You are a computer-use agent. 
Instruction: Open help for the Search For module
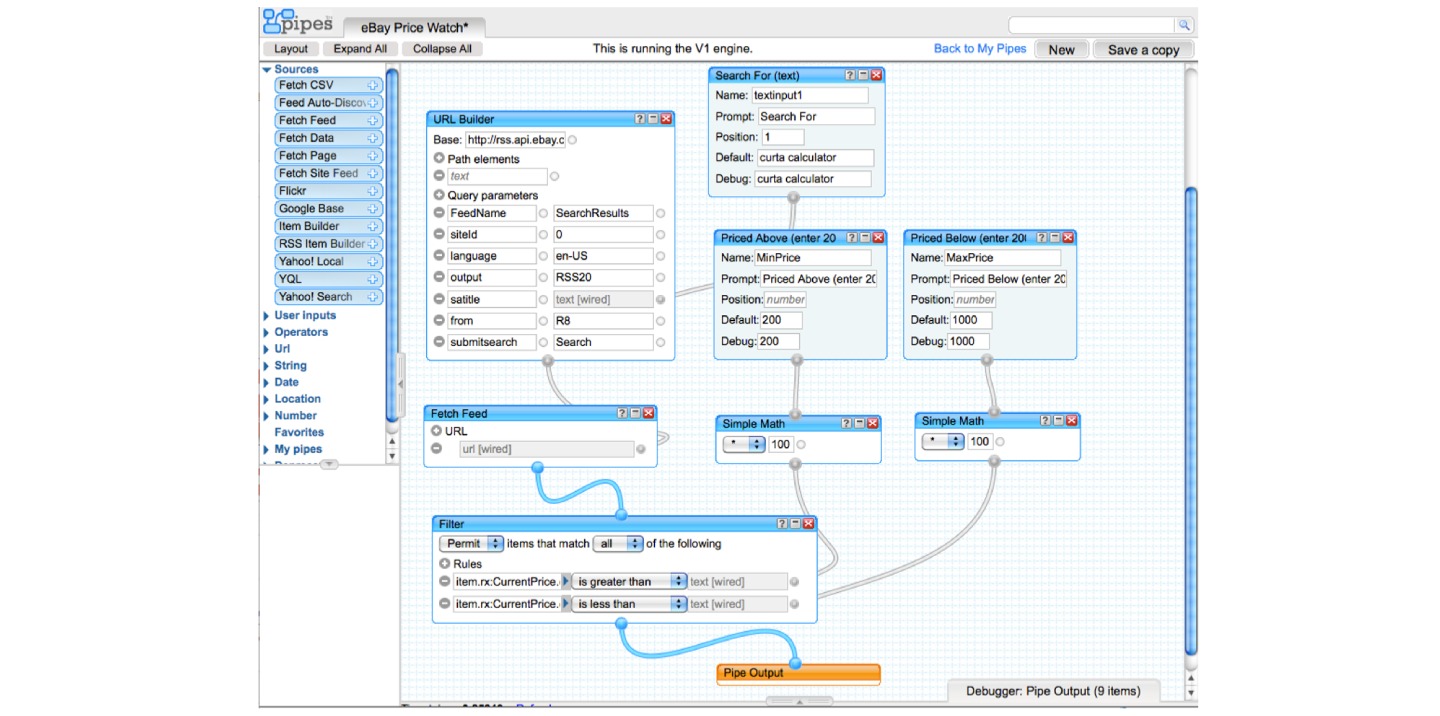pos(850,75)
